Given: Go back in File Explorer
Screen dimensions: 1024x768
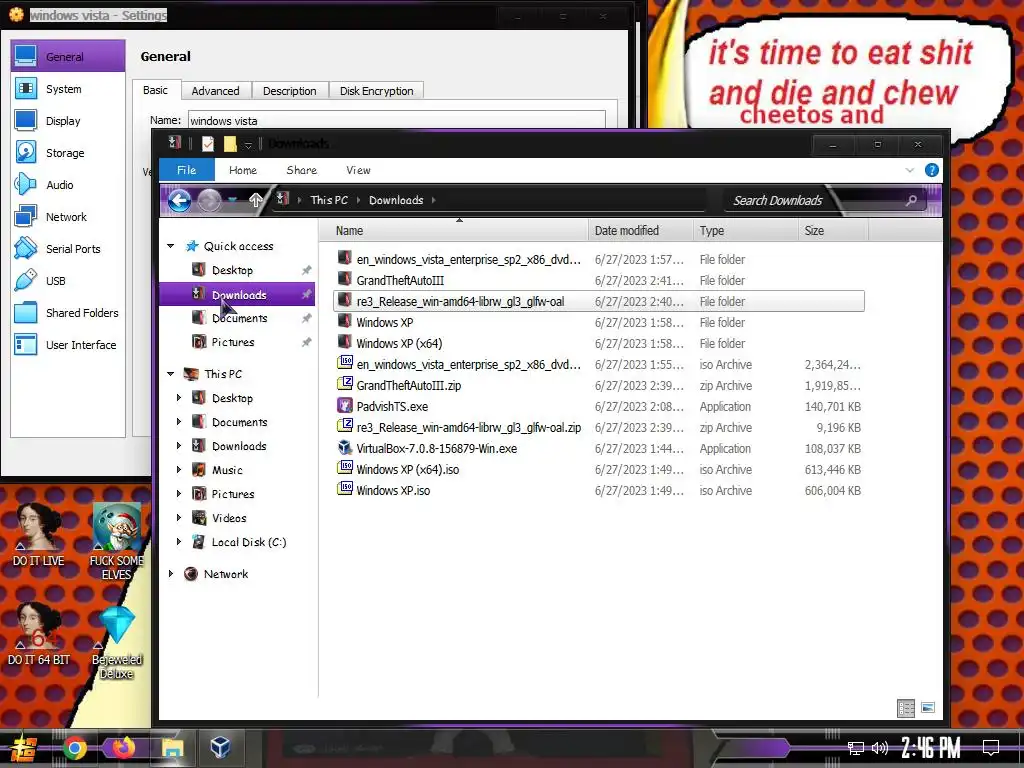Looking at the screenshot, I should pos(180,200).
